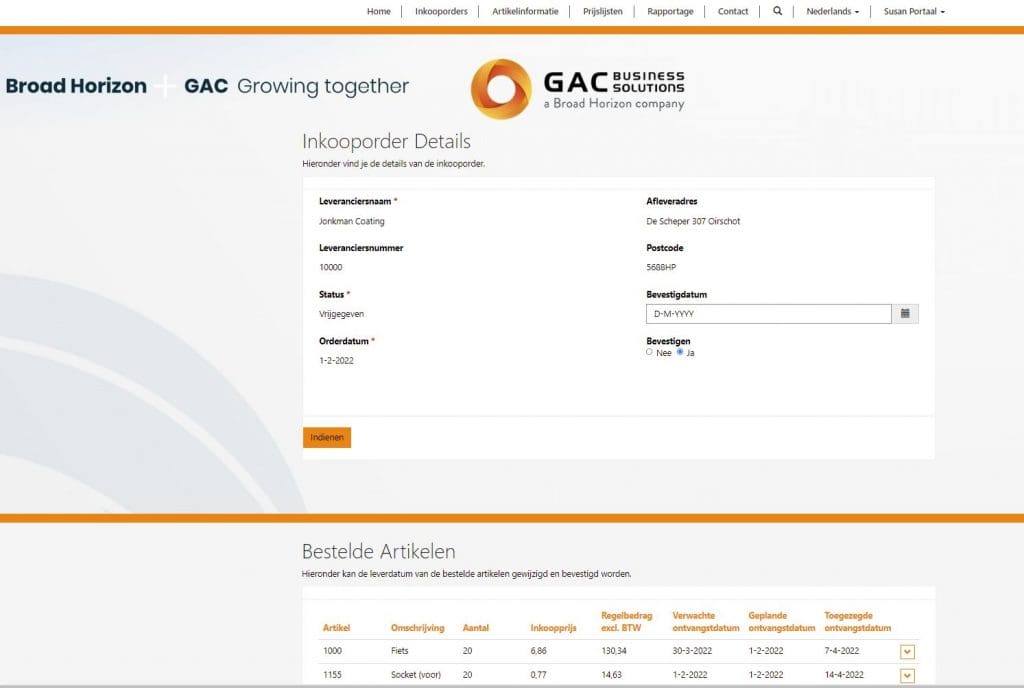Click the Fiets description cell
This screenshot has height=688, width=1024.
point(400,651)
